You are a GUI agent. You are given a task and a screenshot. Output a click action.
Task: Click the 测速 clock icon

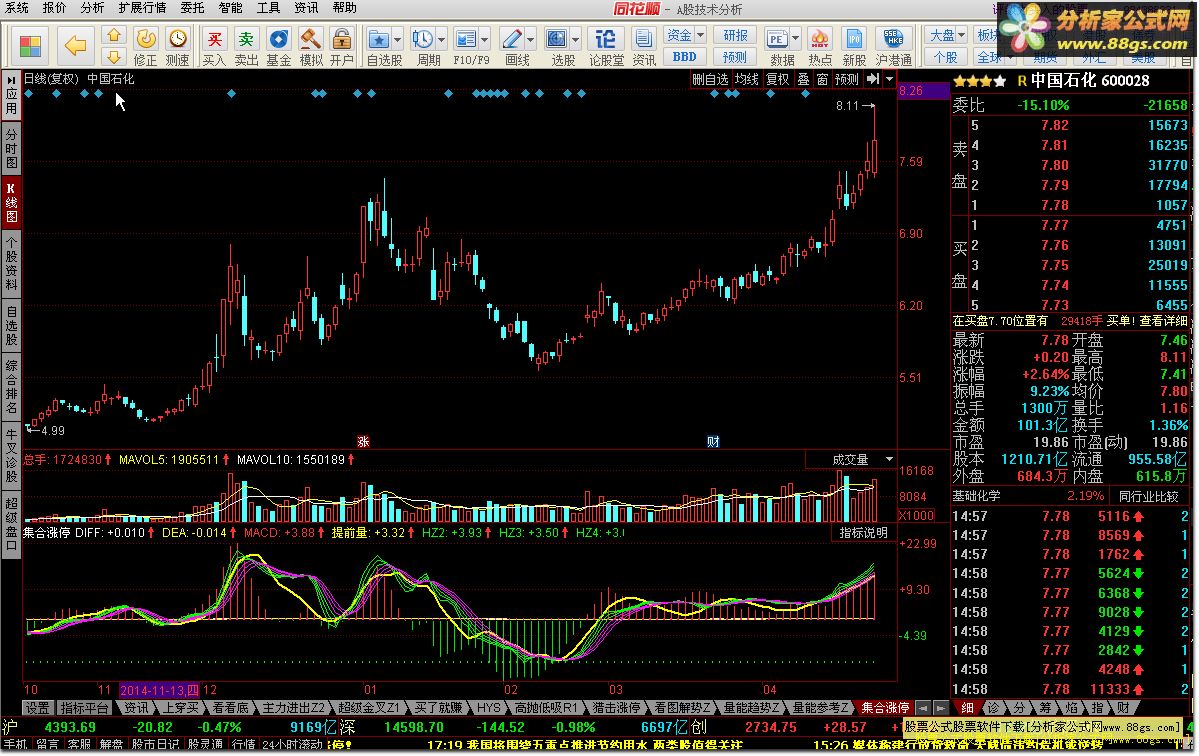click(177, 38)
